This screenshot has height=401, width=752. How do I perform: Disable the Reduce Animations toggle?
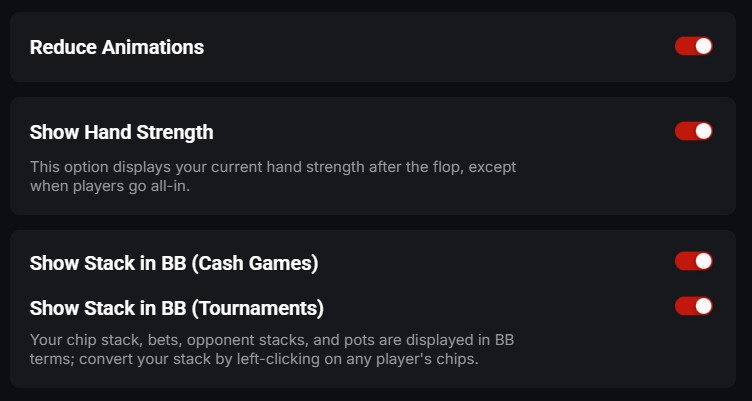click(x=693, y=46)
